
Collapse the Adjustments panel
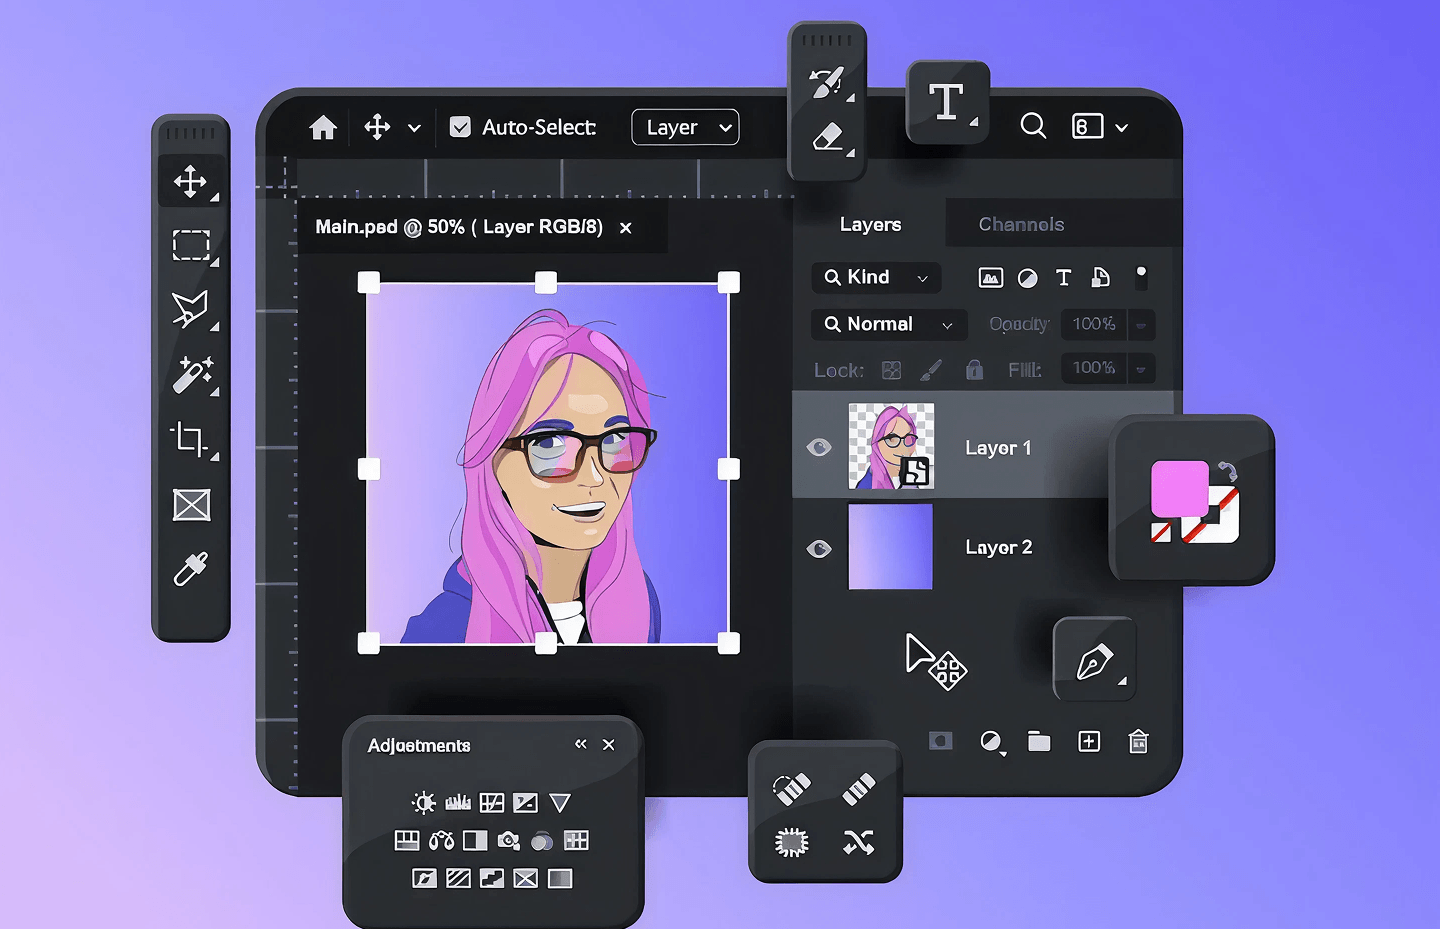[580, 744]
